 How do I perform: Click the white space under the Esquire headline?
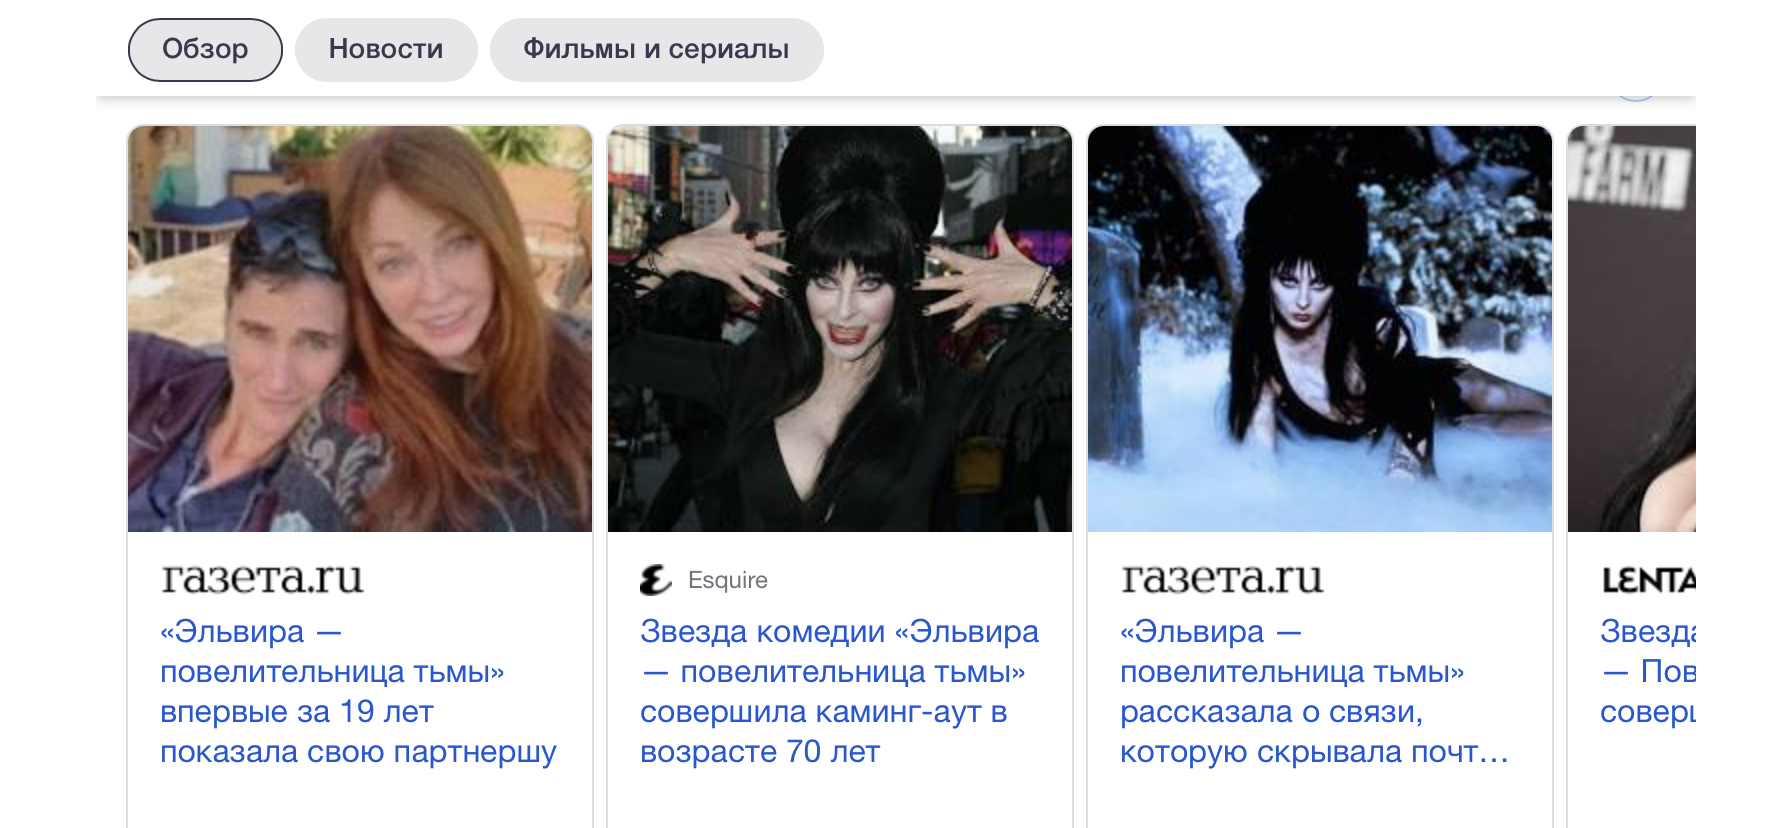coord(840,800)
